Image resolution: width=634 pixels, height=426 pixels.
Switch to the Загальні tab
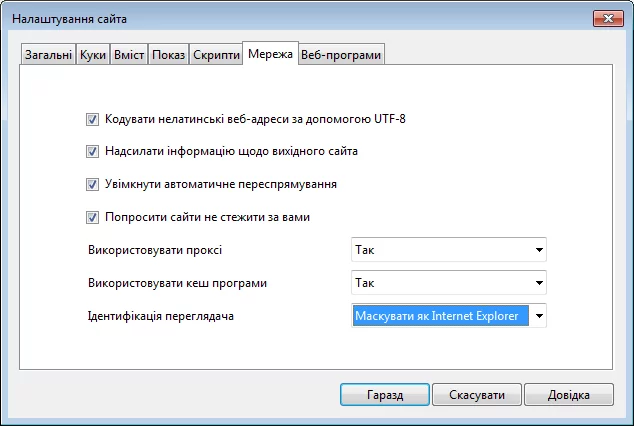coord(48,55)
